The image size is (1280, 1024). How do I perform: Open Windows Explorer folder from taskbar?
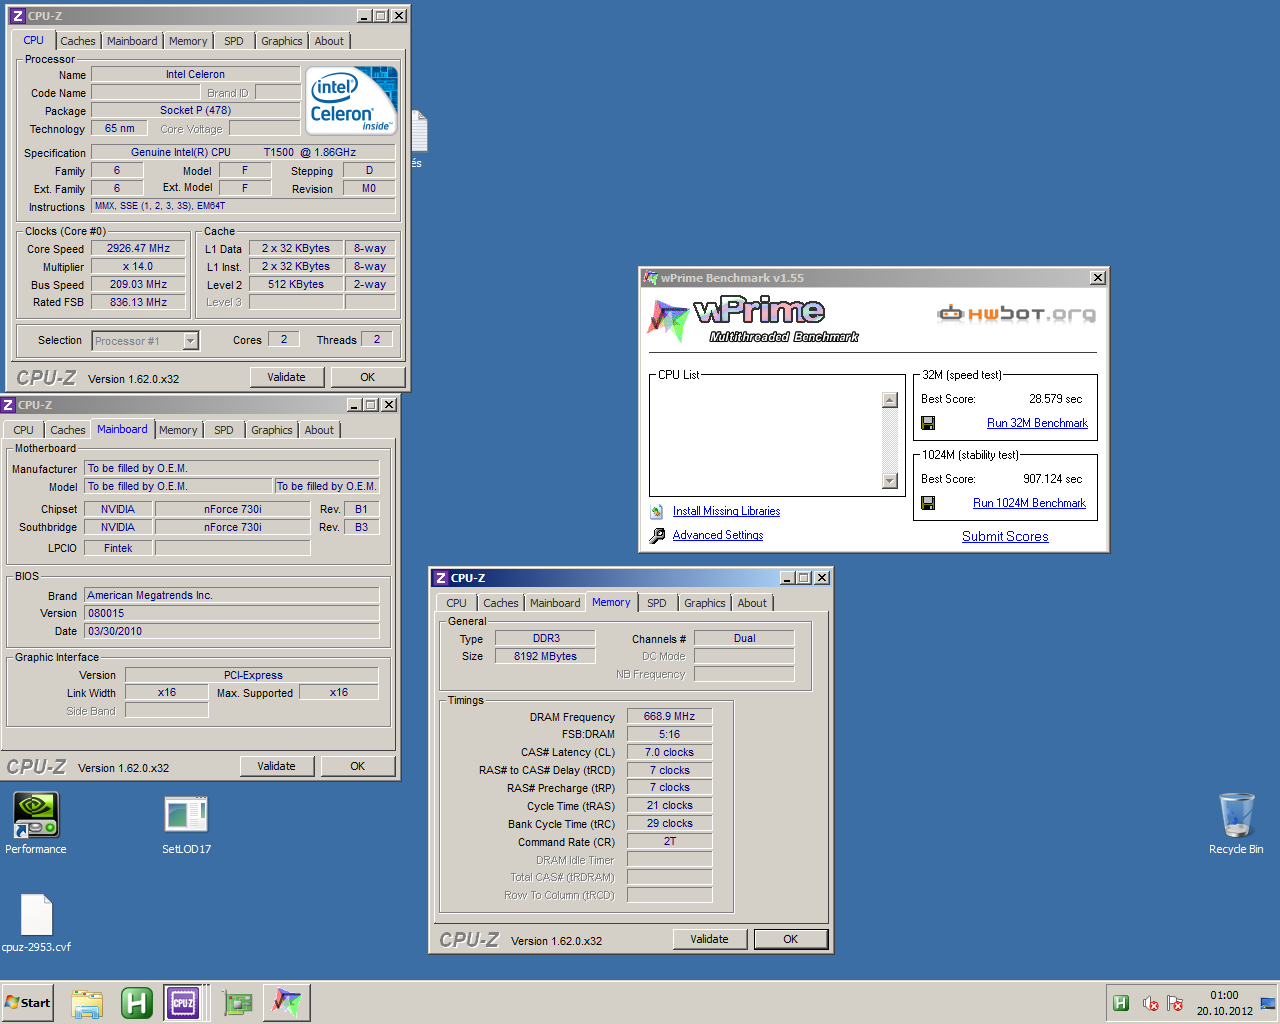87,1002
